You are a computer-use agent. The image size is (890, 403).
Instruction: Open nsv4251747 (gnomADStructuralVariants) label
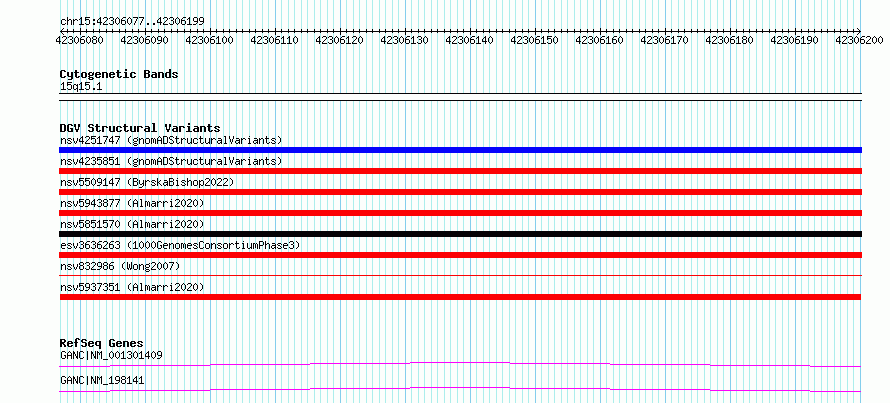171,140
